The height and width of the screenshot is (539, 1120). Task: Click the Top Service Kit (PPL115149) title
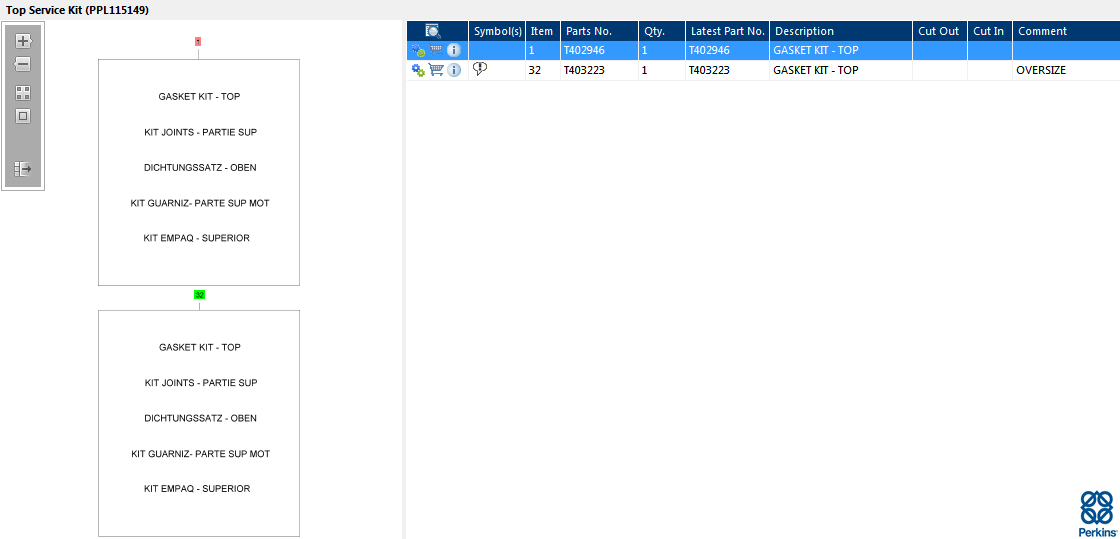click(x=77, y=10)
